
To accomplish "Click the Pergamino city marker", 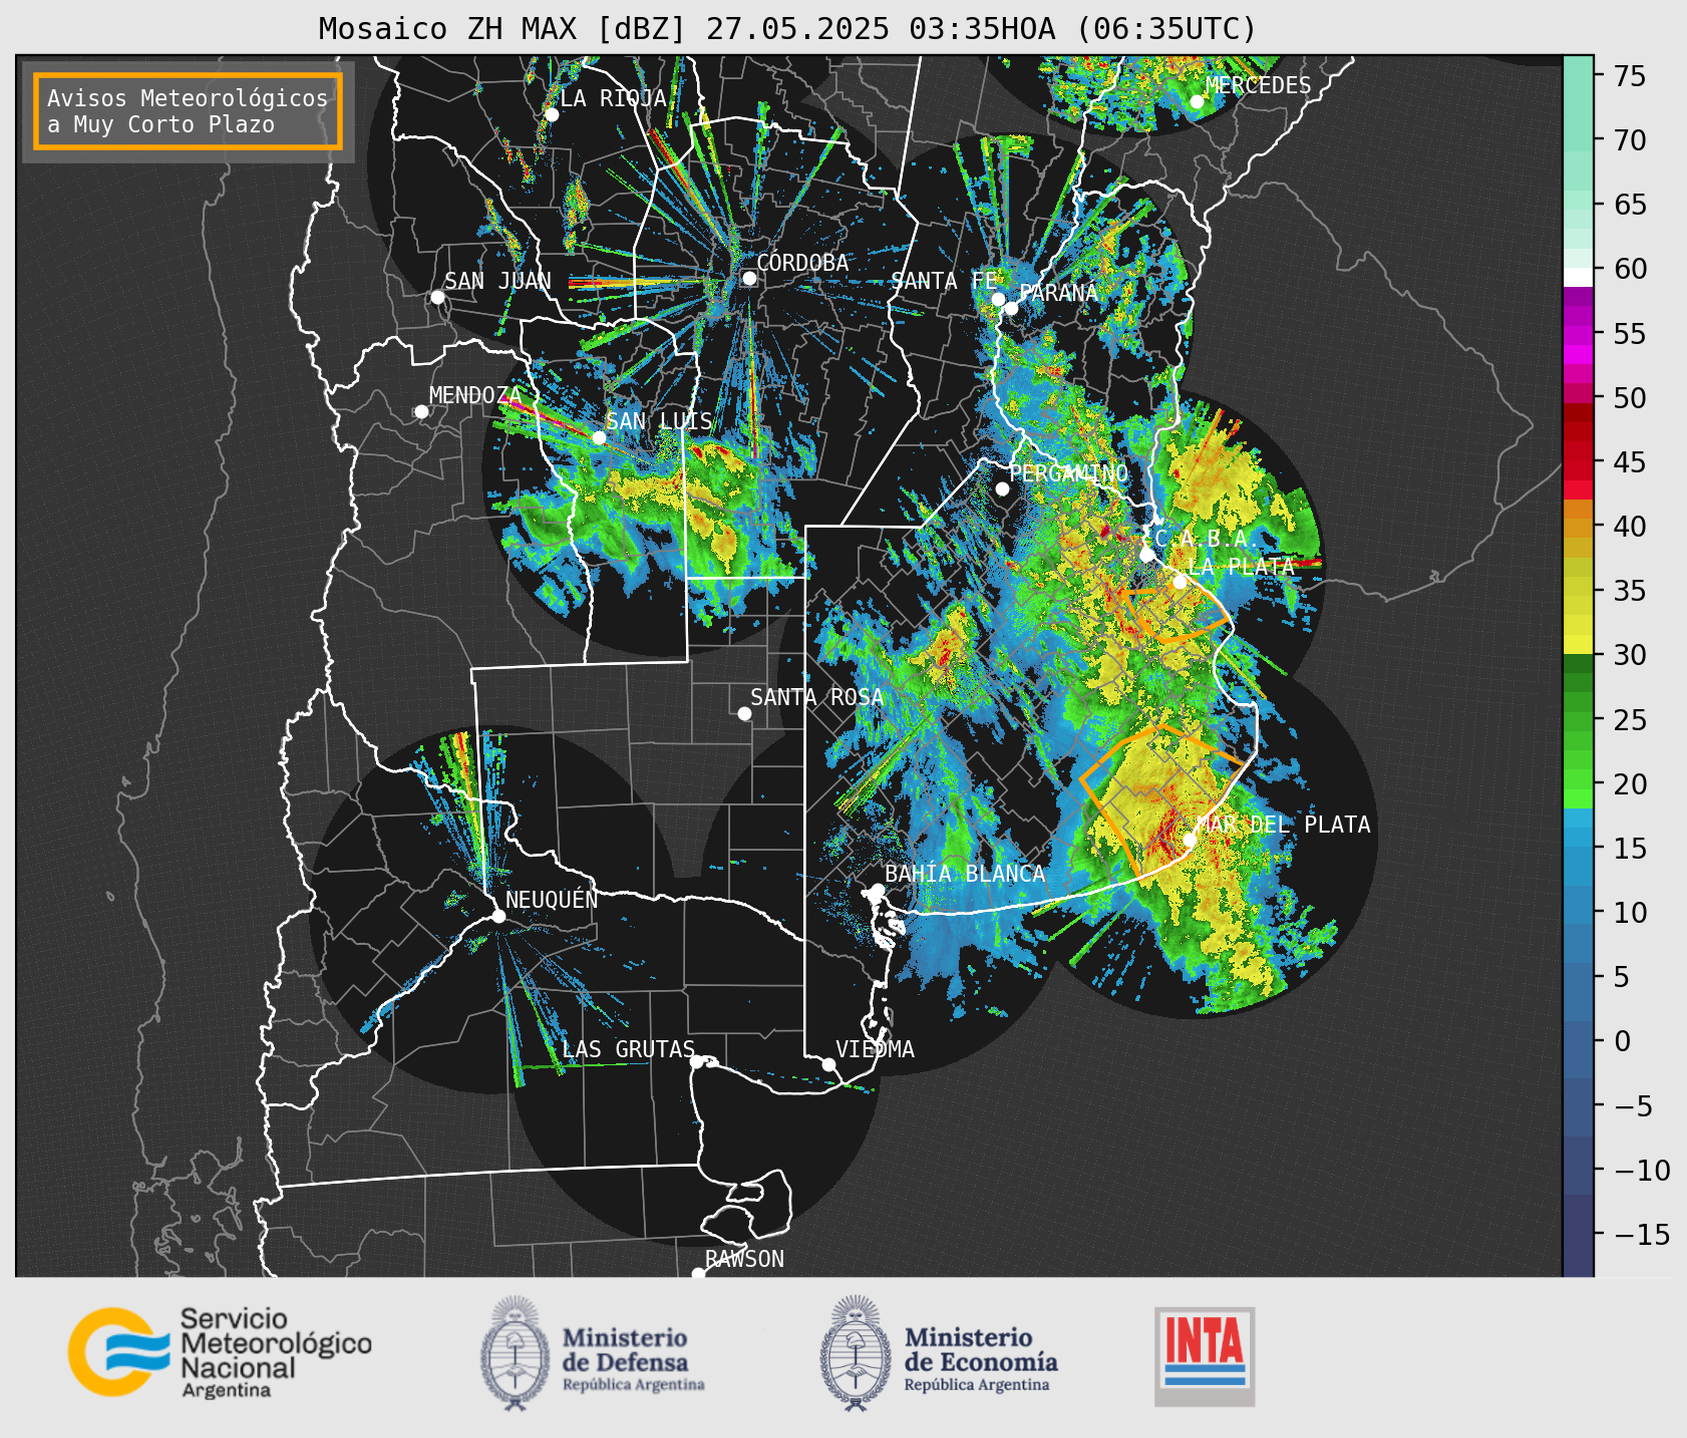I will click(1002, 489).
